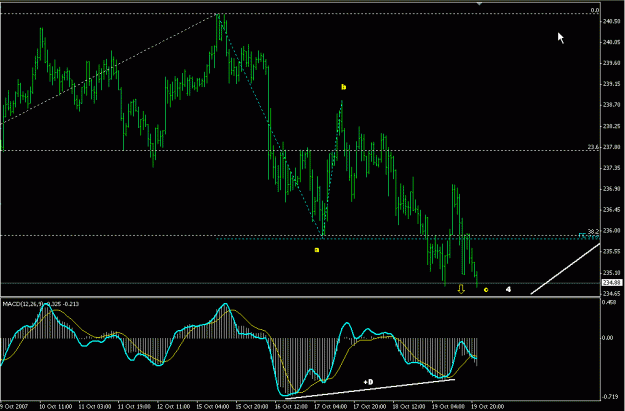Viewport: 625px width, 411px height.
Task: Click '17 Oct 04:00' on the time axis
Action: [x=330, y=406]
